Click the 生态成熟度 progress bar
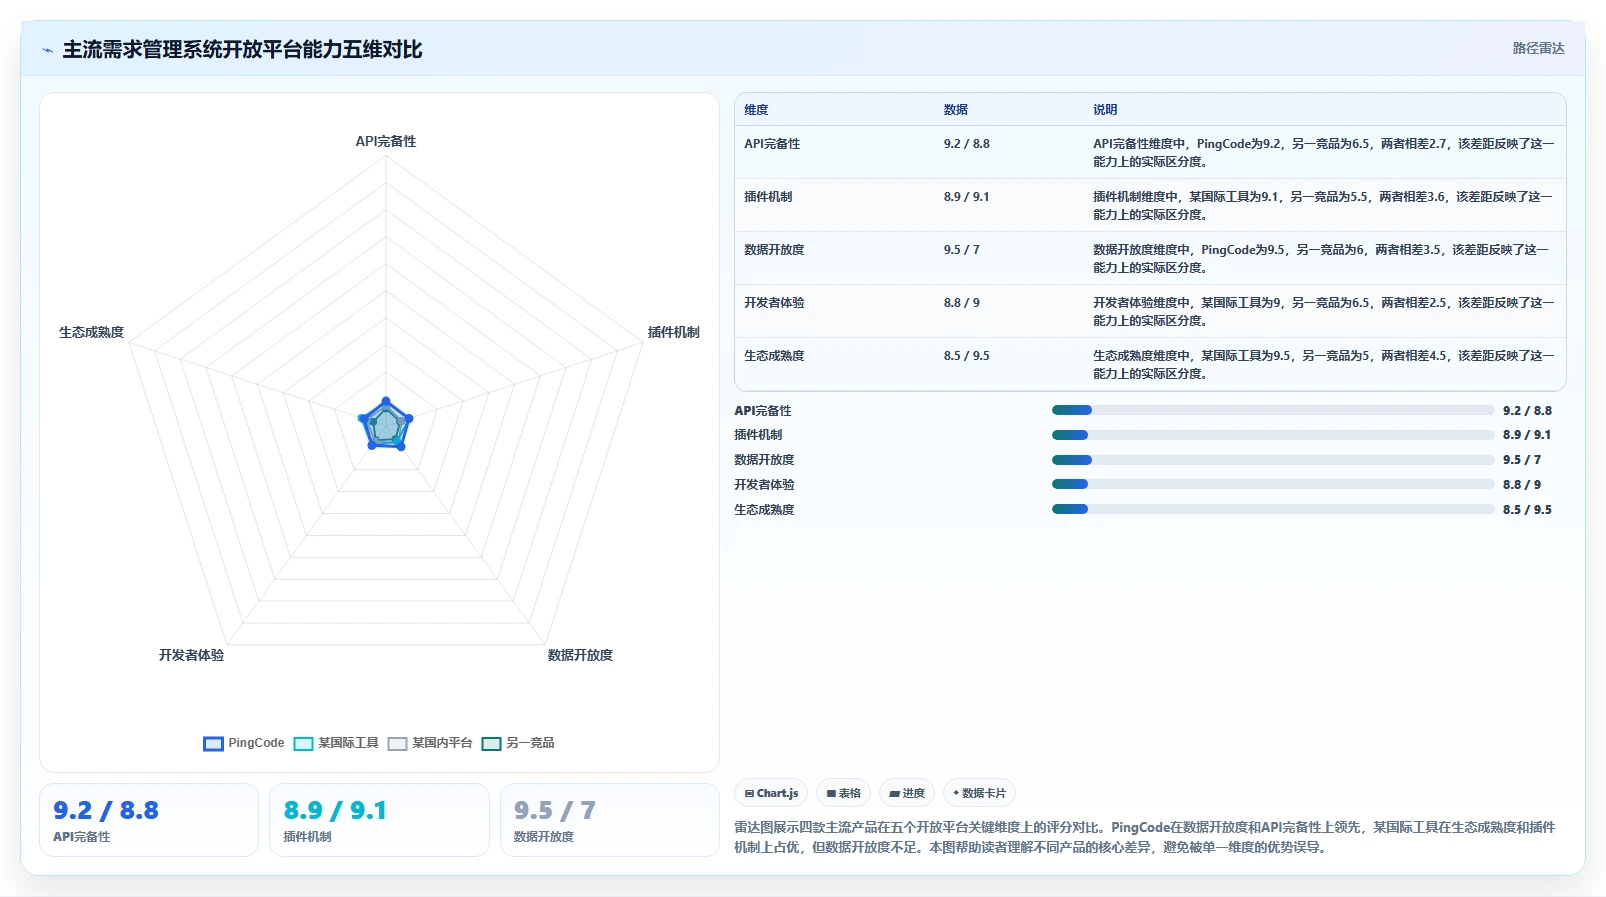 [x=1272, y=509]
